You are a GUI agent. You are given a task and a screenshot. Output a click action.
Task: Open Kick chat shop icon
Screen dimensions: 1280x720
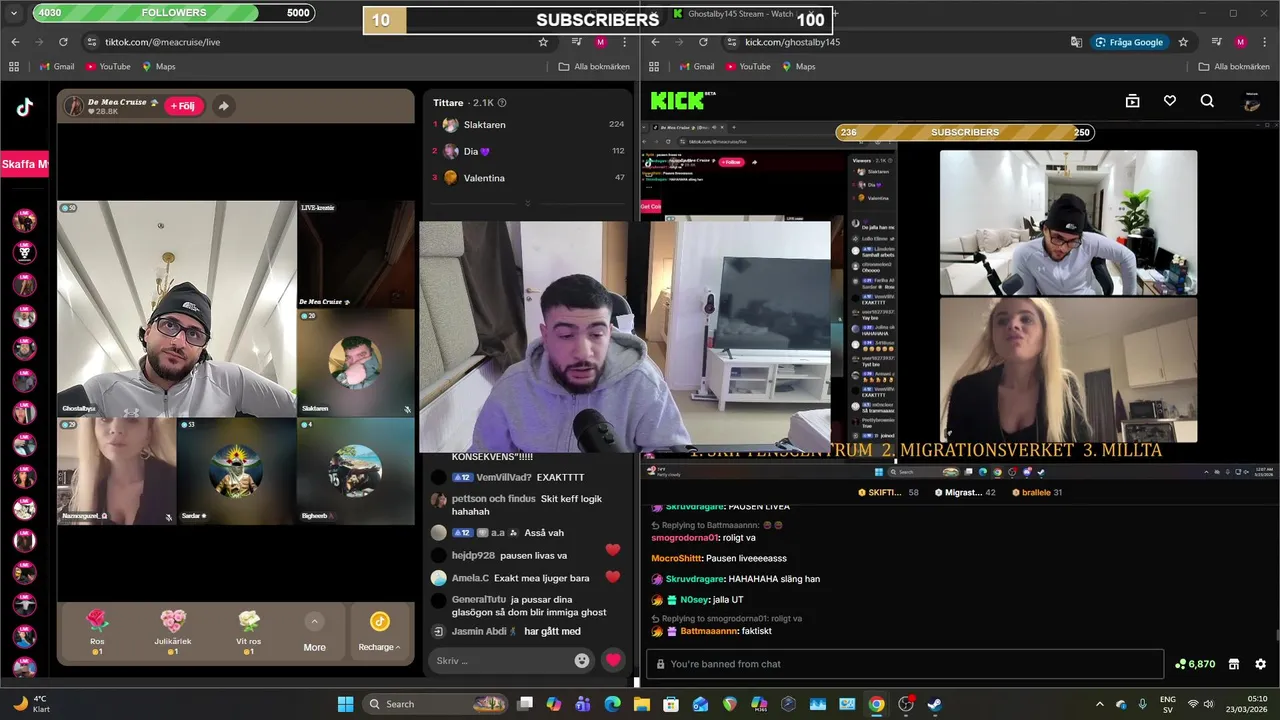point(1234,664)
